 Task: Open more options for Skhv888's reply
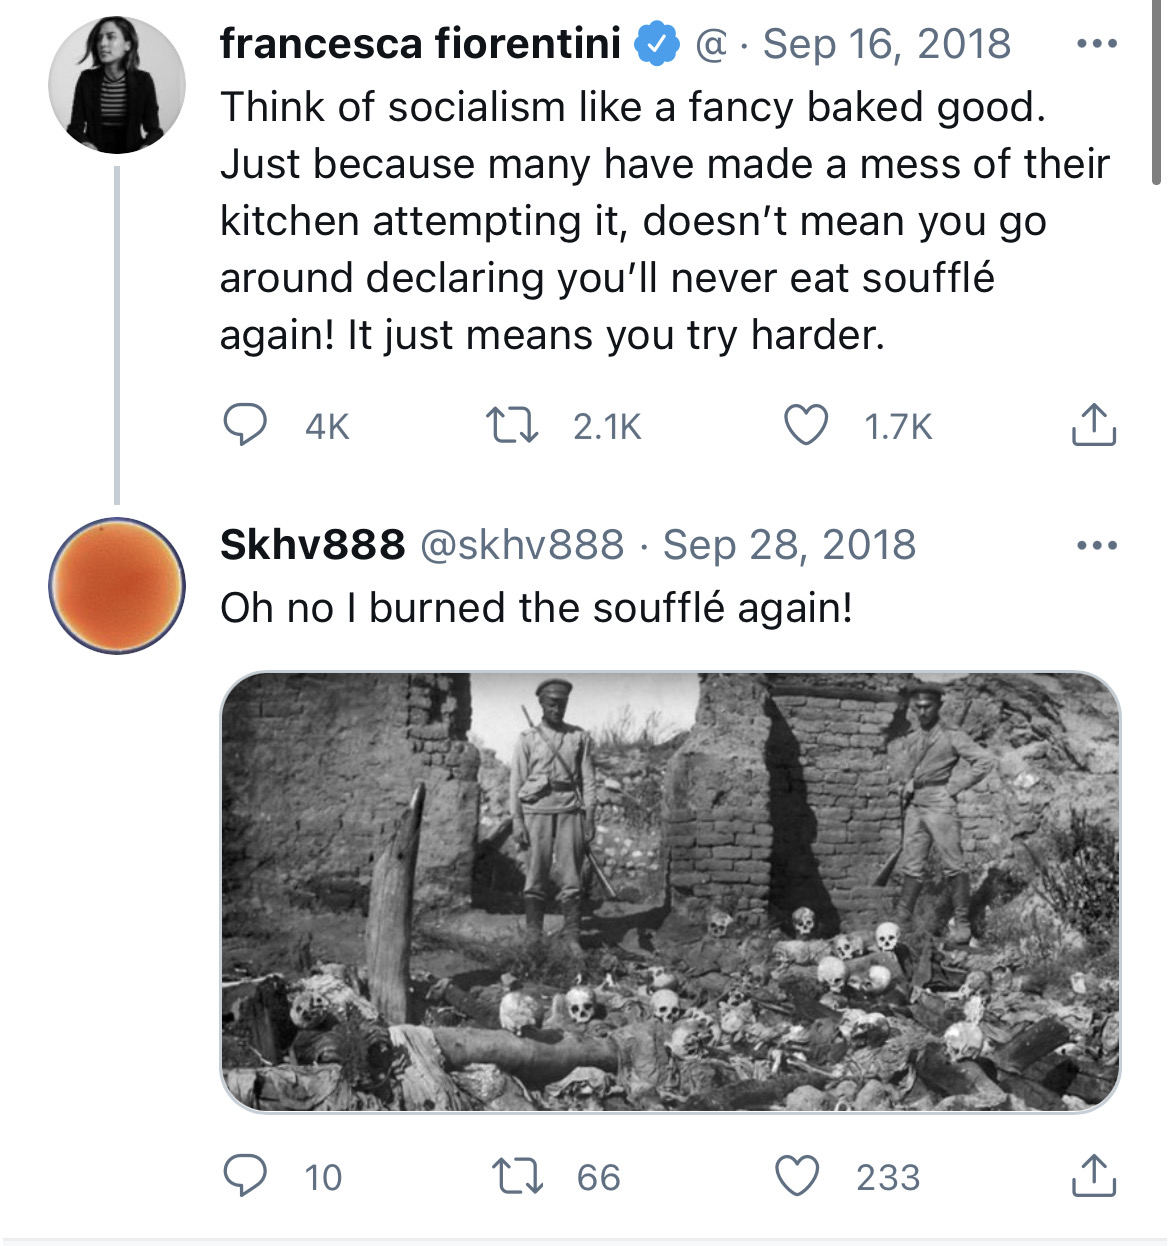point(1096,546)
